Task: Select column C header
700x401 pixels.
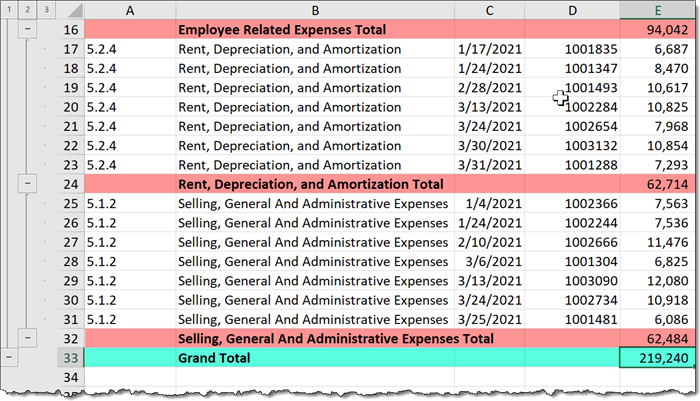Action: 489,9
